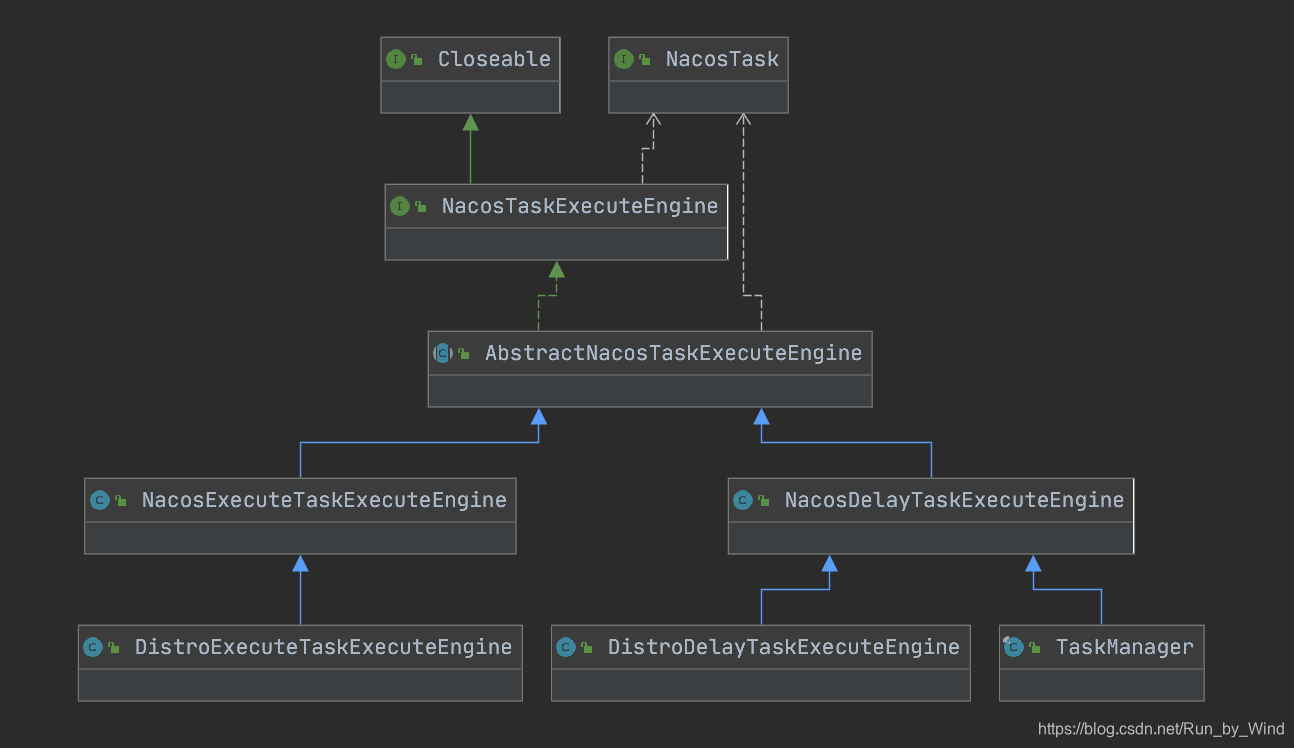Select the NacosDelayTaskExecuteEngine node label
The image size is (1294, 748).
tap(954, 500)
